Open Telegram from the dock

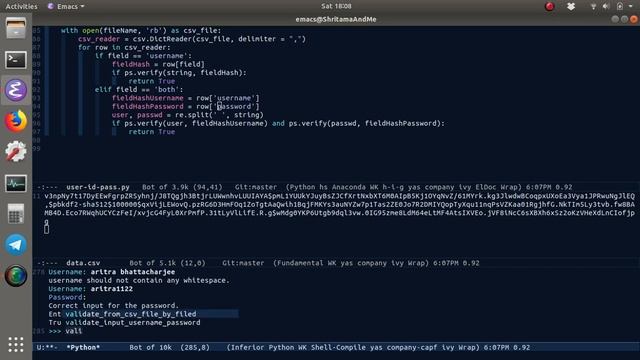click(16, 245)
